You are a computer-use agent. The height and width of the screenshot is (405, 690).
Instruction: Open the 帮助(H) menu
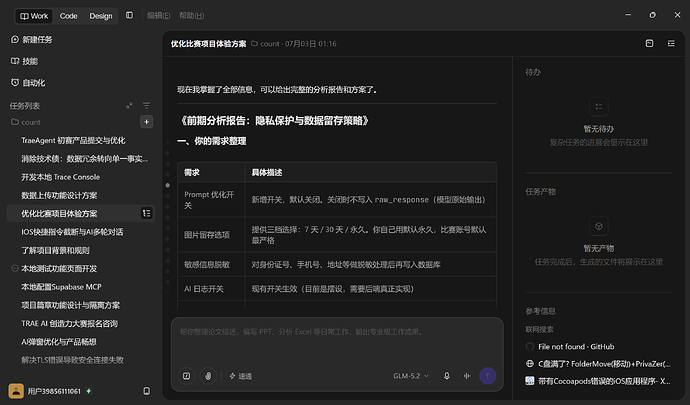(x=191, y=16)
